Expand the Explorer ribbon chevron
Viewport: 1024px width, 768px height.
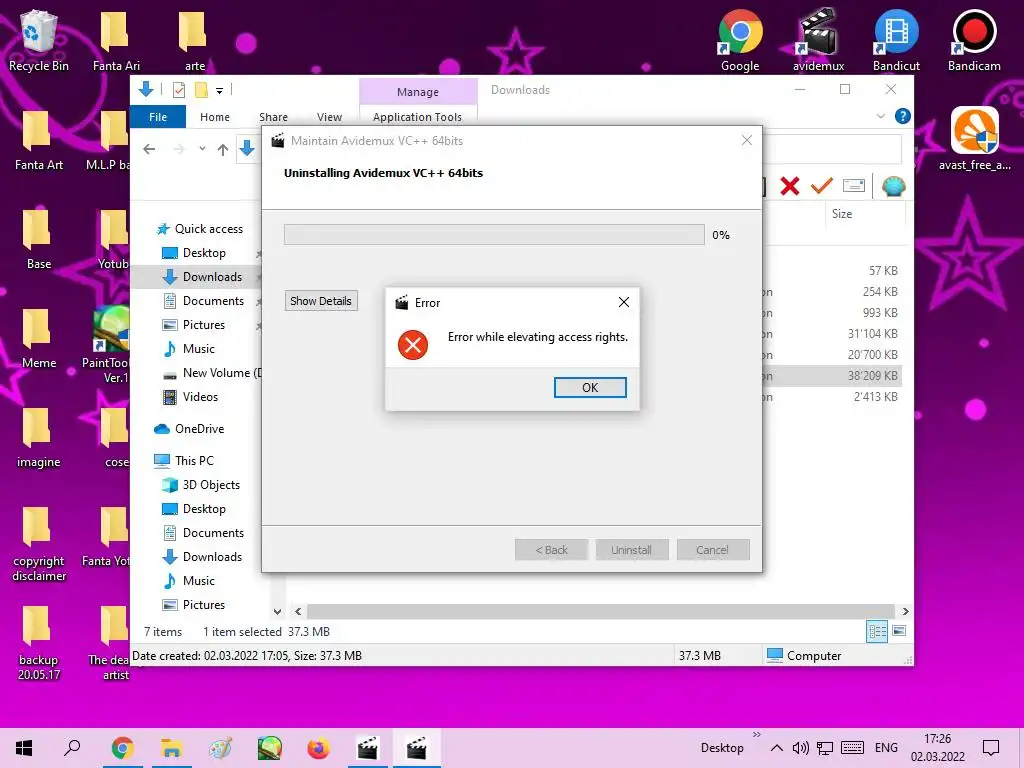coord(880,116)
